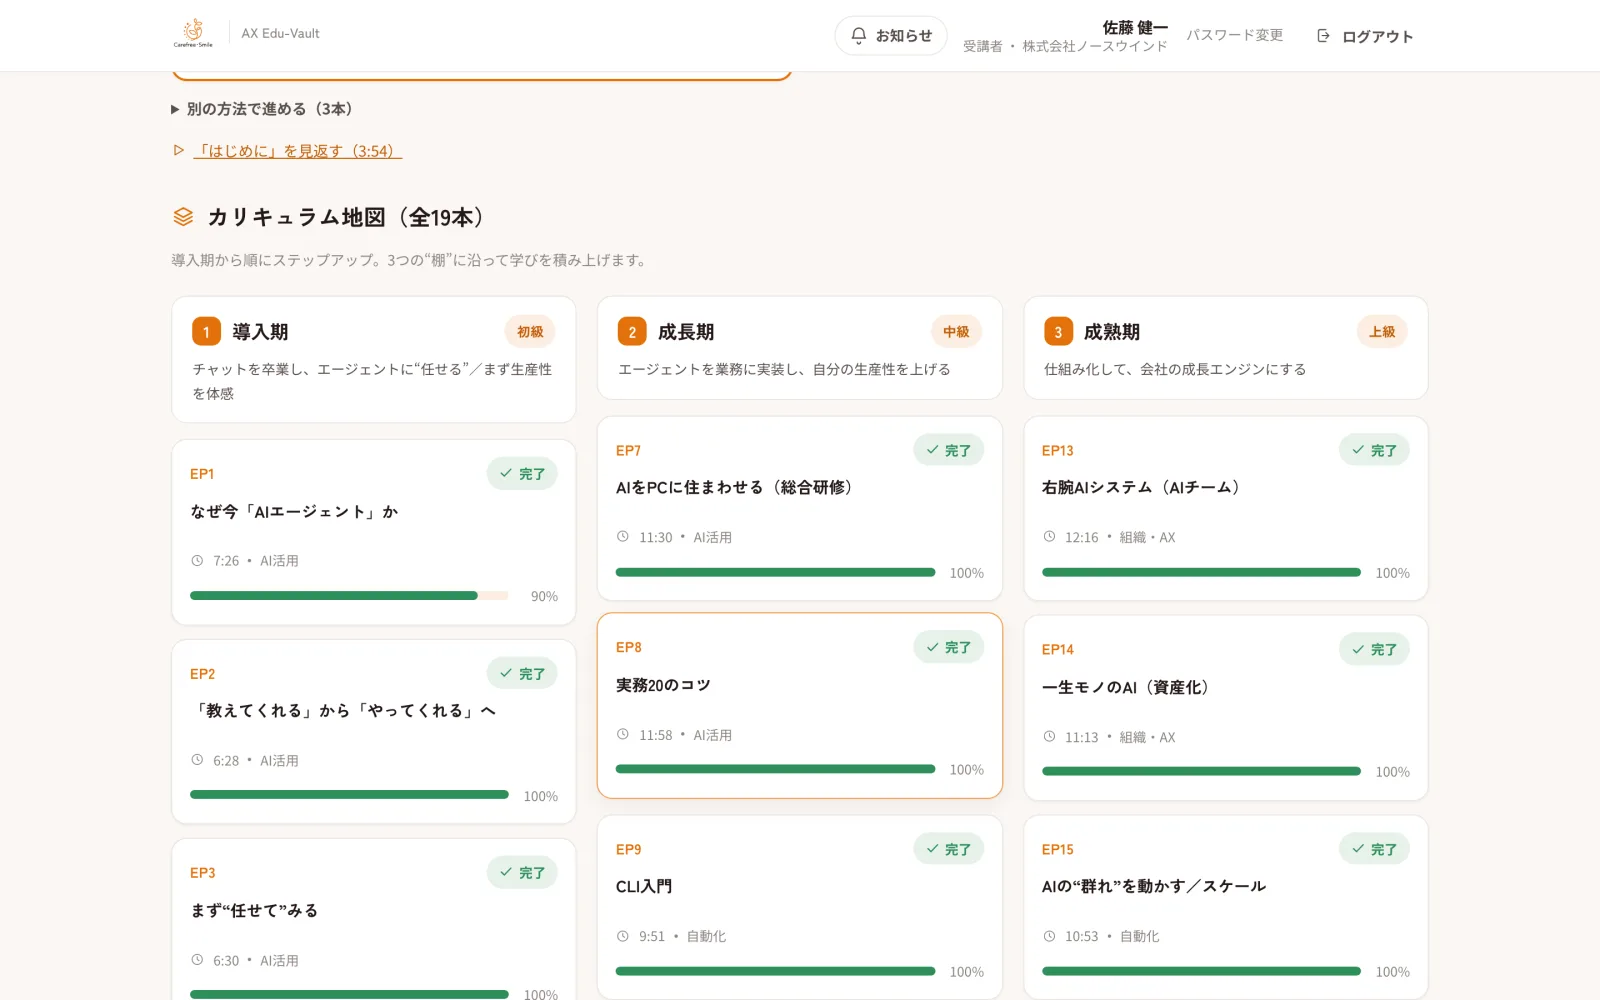Select the 成長期 stage header card
Viewport: 1600px width, 1000px height.
coord(800,348)
